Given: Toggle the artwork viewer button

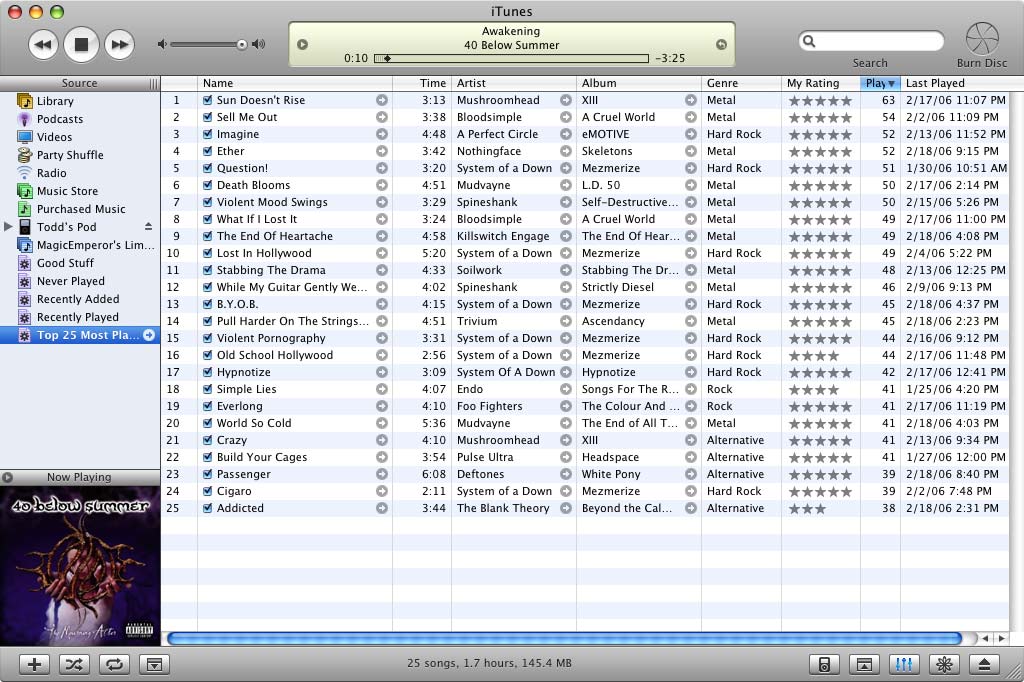Looking at the screenshot, I should coord(154,664).
